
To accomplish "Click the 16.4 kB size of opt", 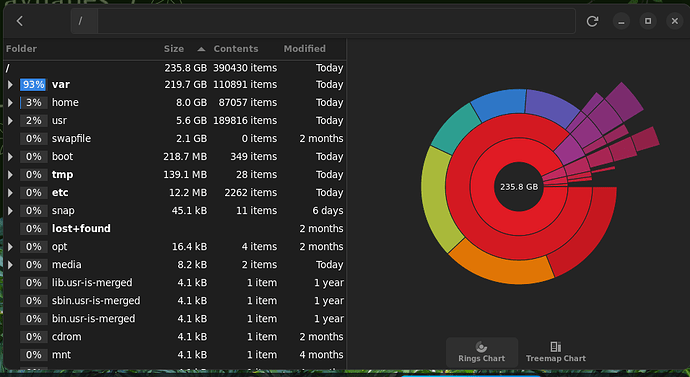I will [189, 247].
